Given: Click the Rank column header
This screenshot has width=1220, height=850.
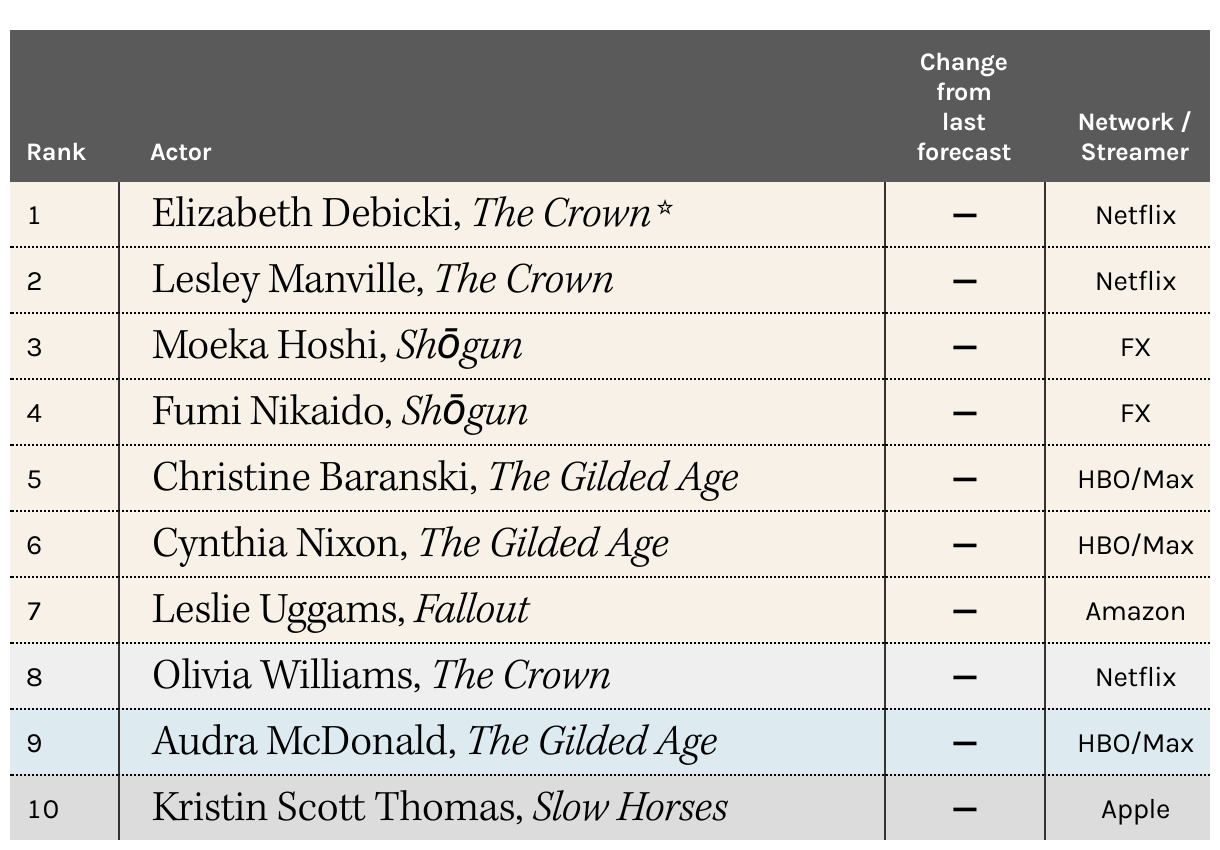Looking at the screenshot, I should (x=56, y=152).
